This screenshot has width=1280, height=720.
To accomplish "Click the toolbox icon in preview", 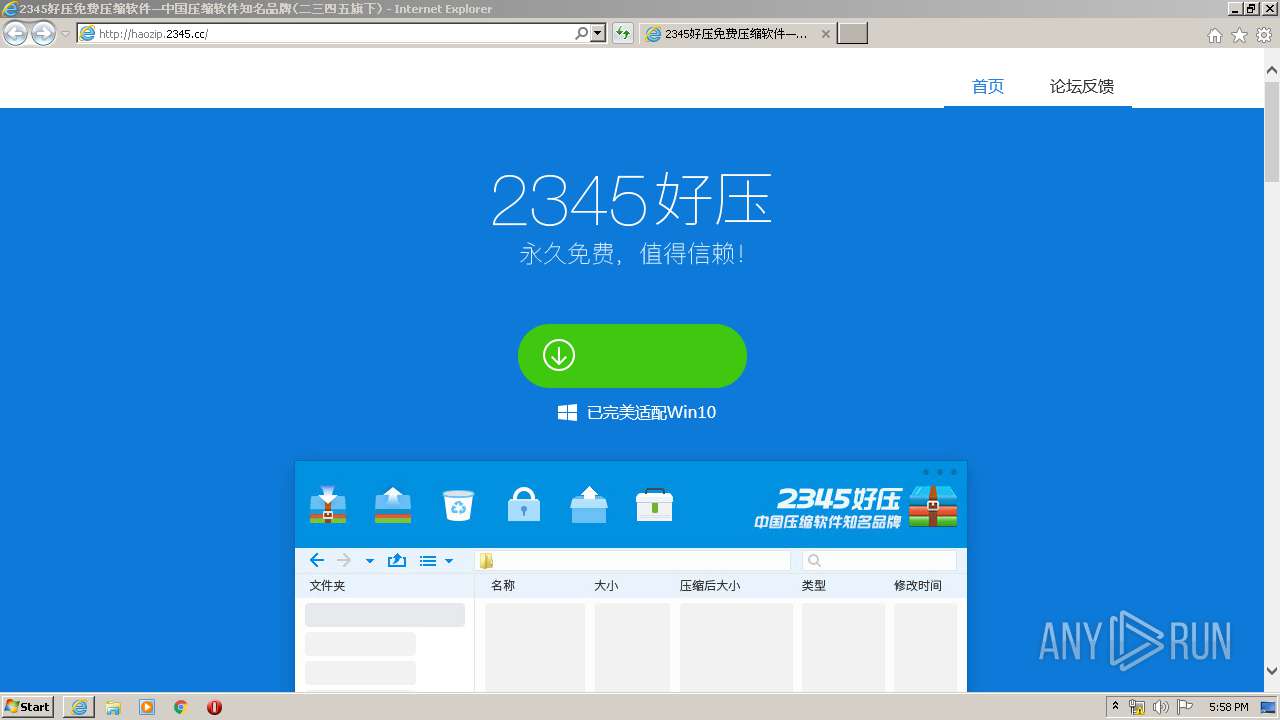I will (x=654, y=505).
